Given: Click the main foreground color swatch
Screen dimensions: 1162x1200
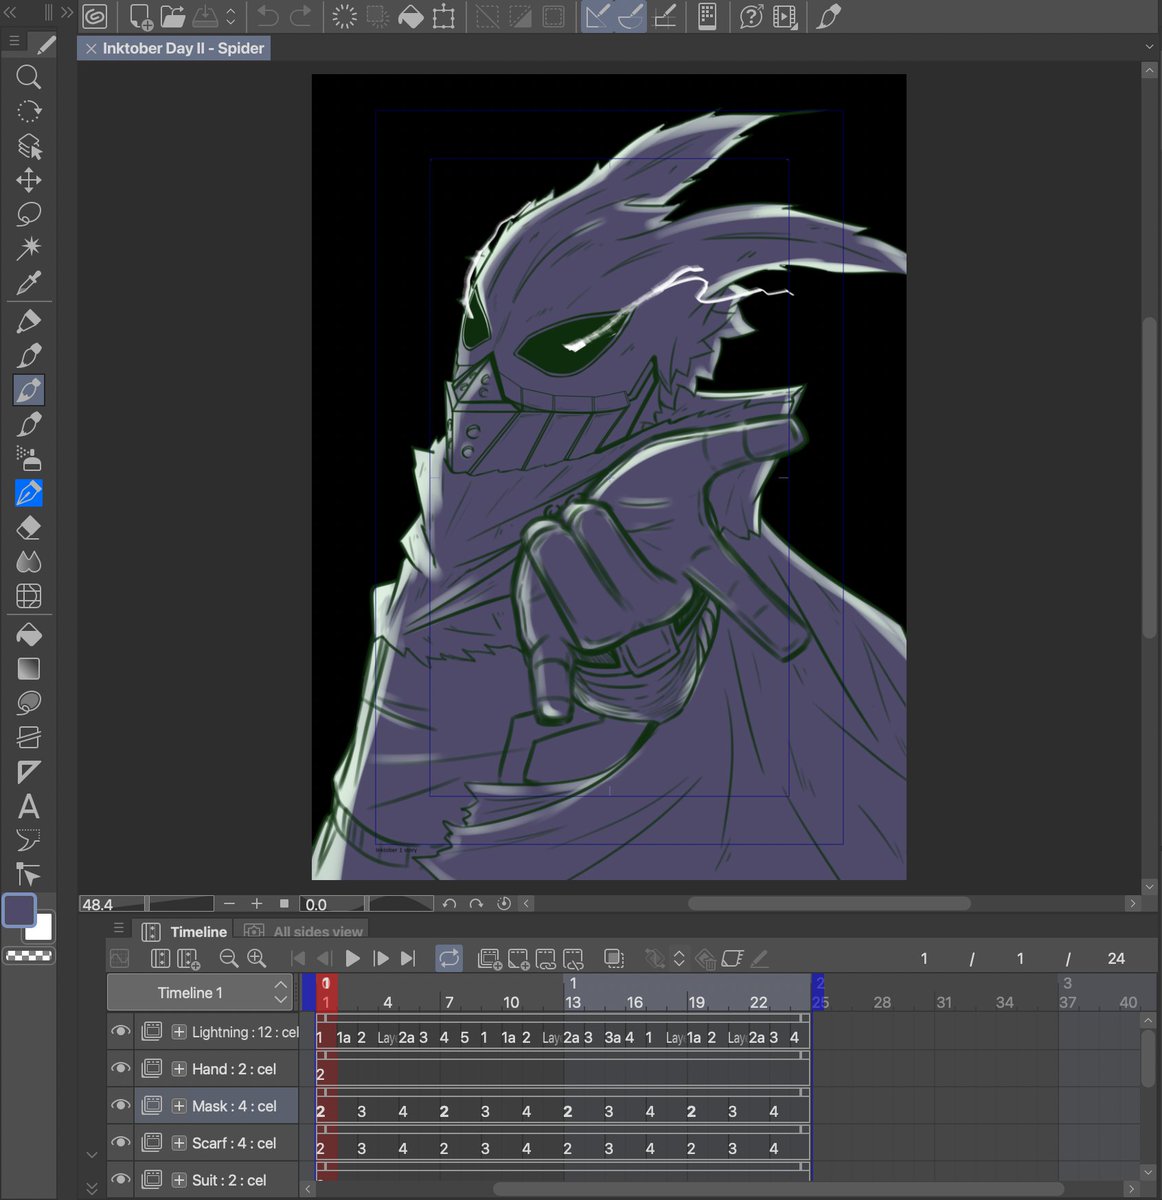Looking at the screenshot, I should click(20, 909).
